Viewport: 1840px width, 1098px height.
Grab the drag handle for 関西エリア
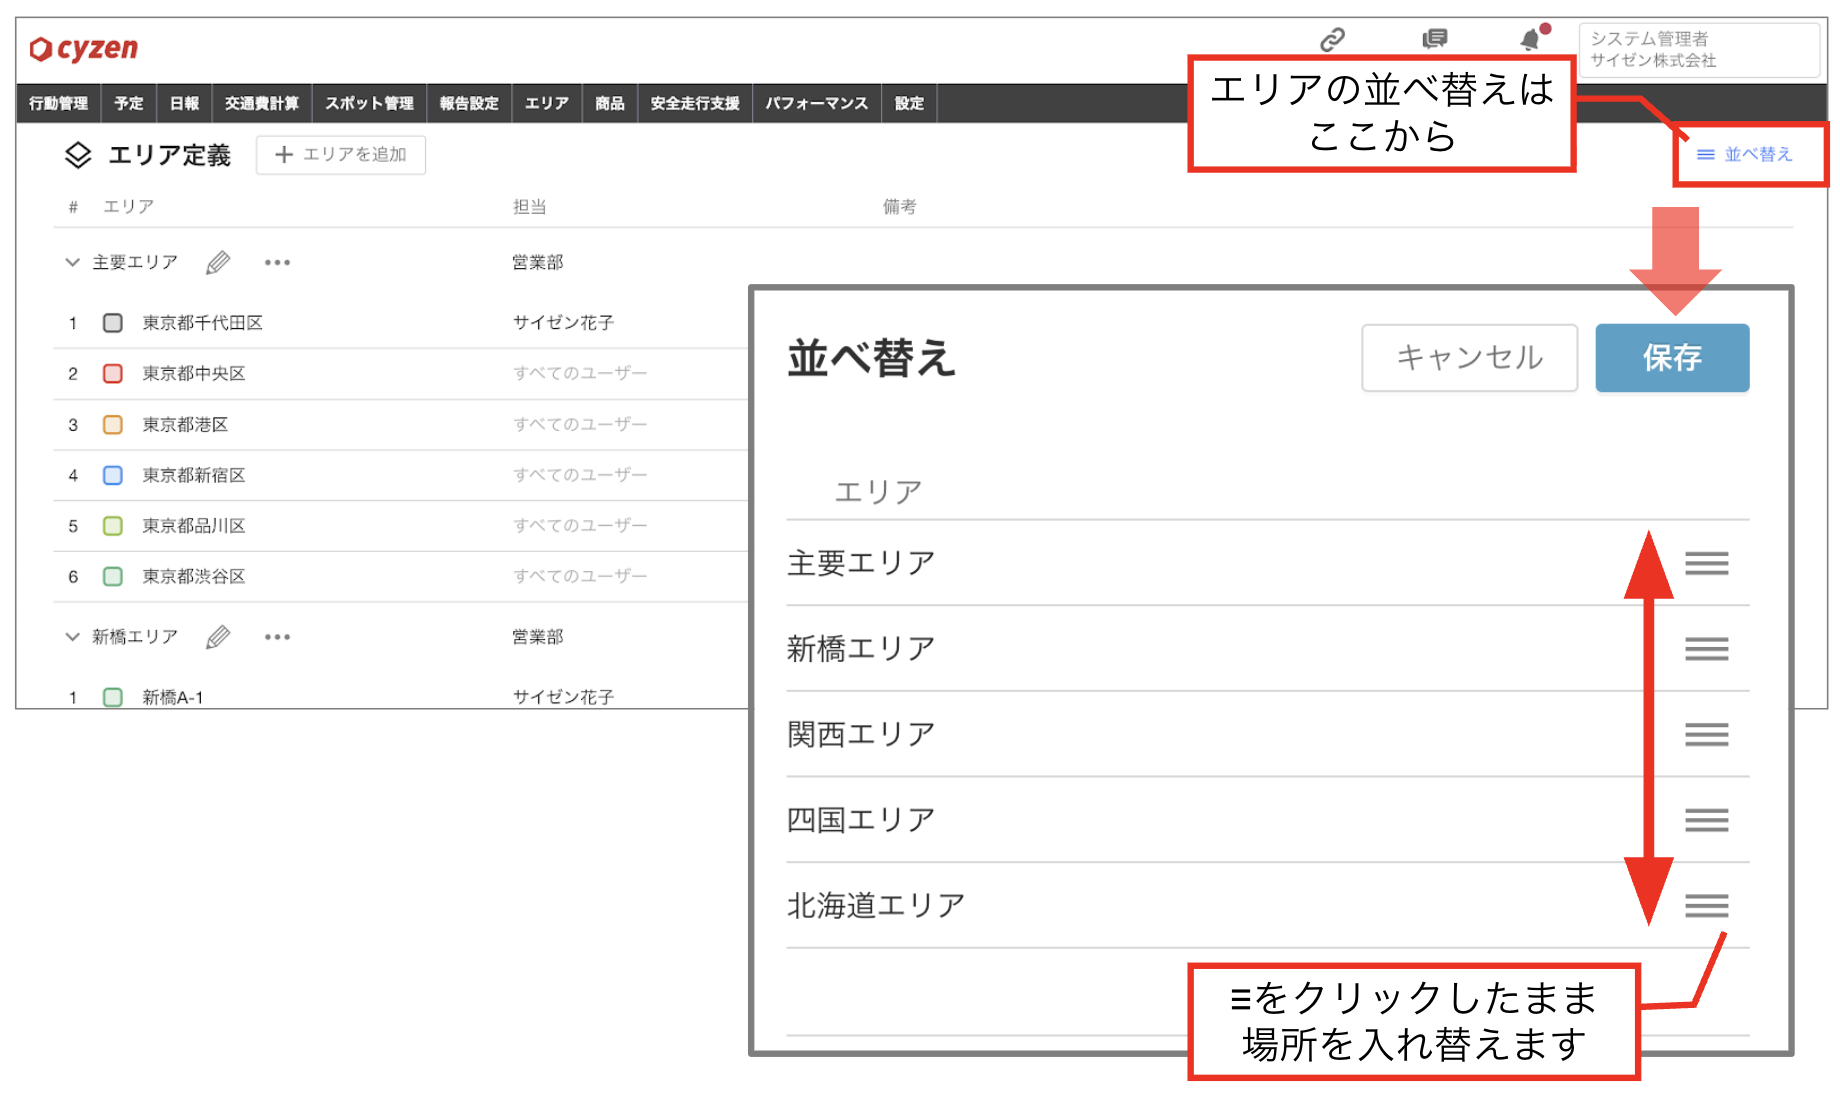click(x=1706, y=735)
